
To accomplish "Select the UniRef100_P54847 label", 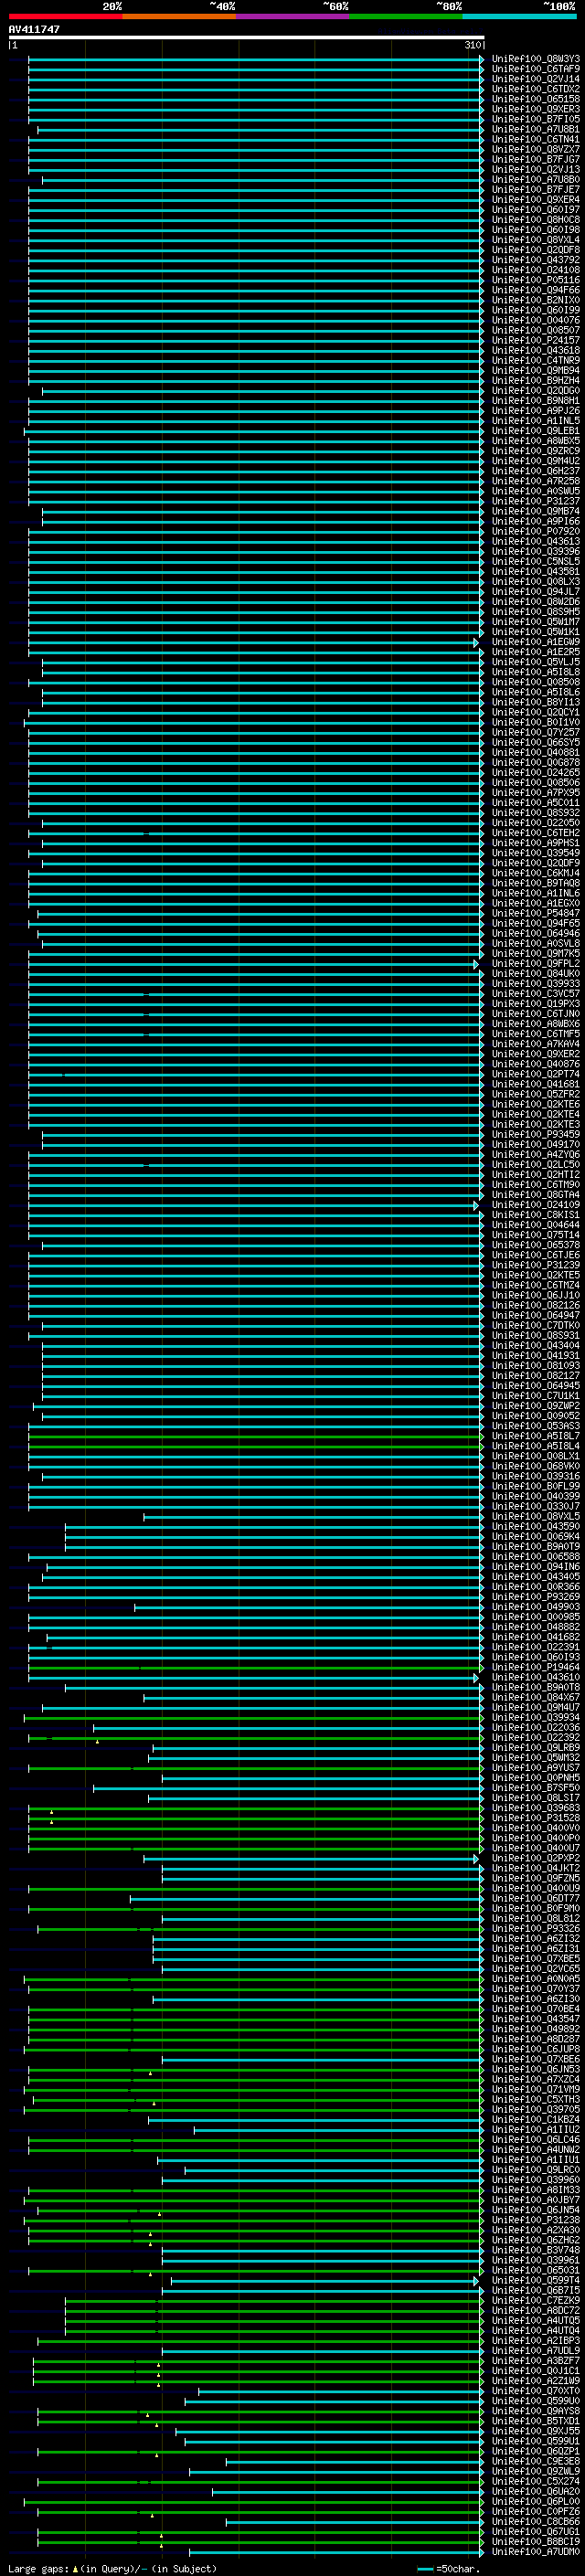I will tap(536, 913).
